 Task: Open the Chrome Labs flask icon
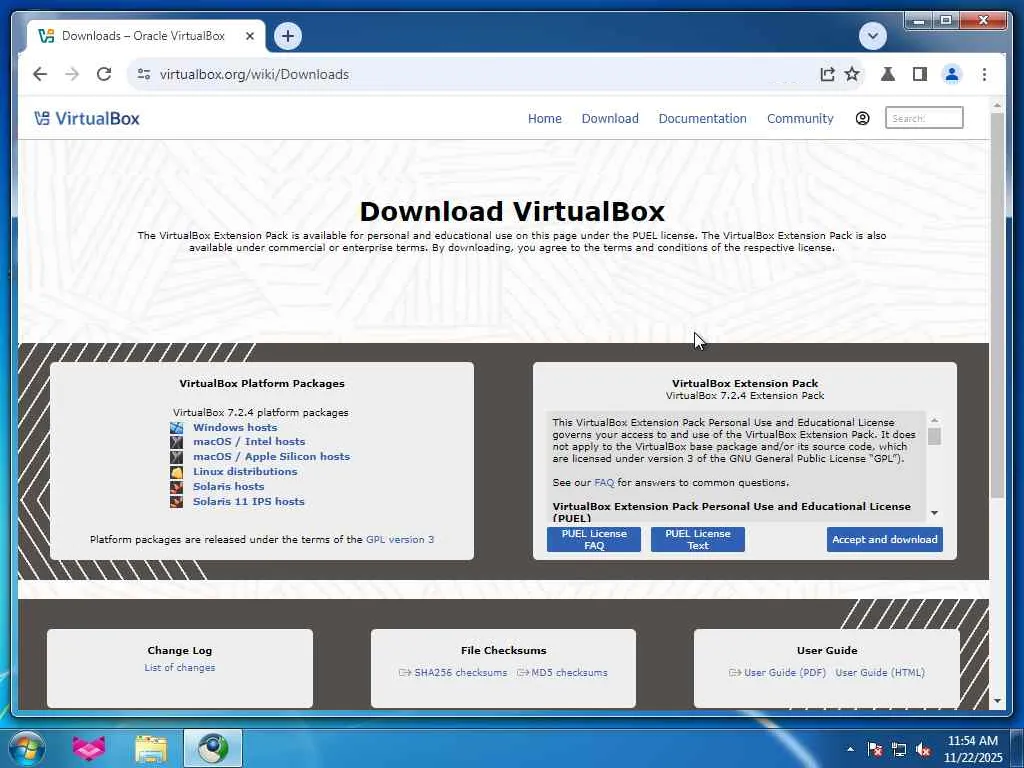tap(888, 74)
